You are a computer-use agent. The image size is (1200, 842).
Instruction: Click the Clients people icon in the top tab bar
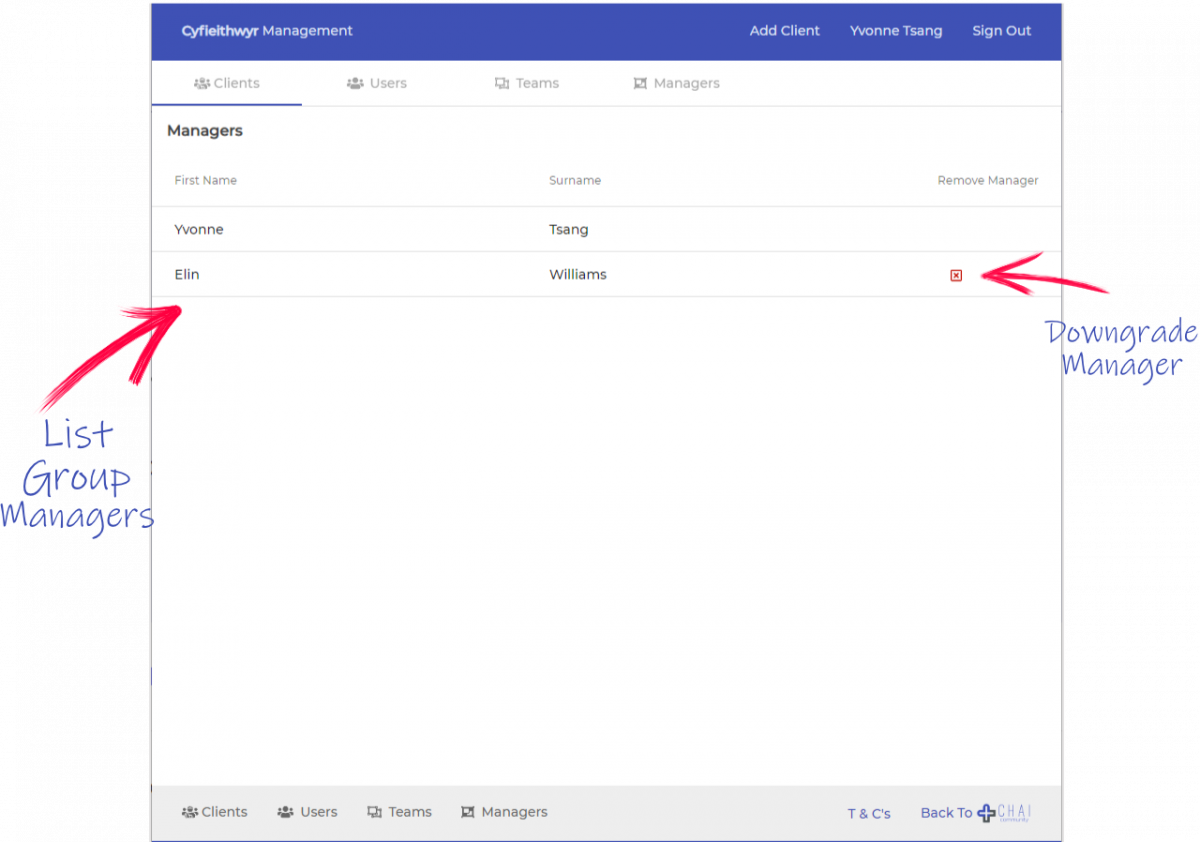pyautogui.click(x=203, y=83)
